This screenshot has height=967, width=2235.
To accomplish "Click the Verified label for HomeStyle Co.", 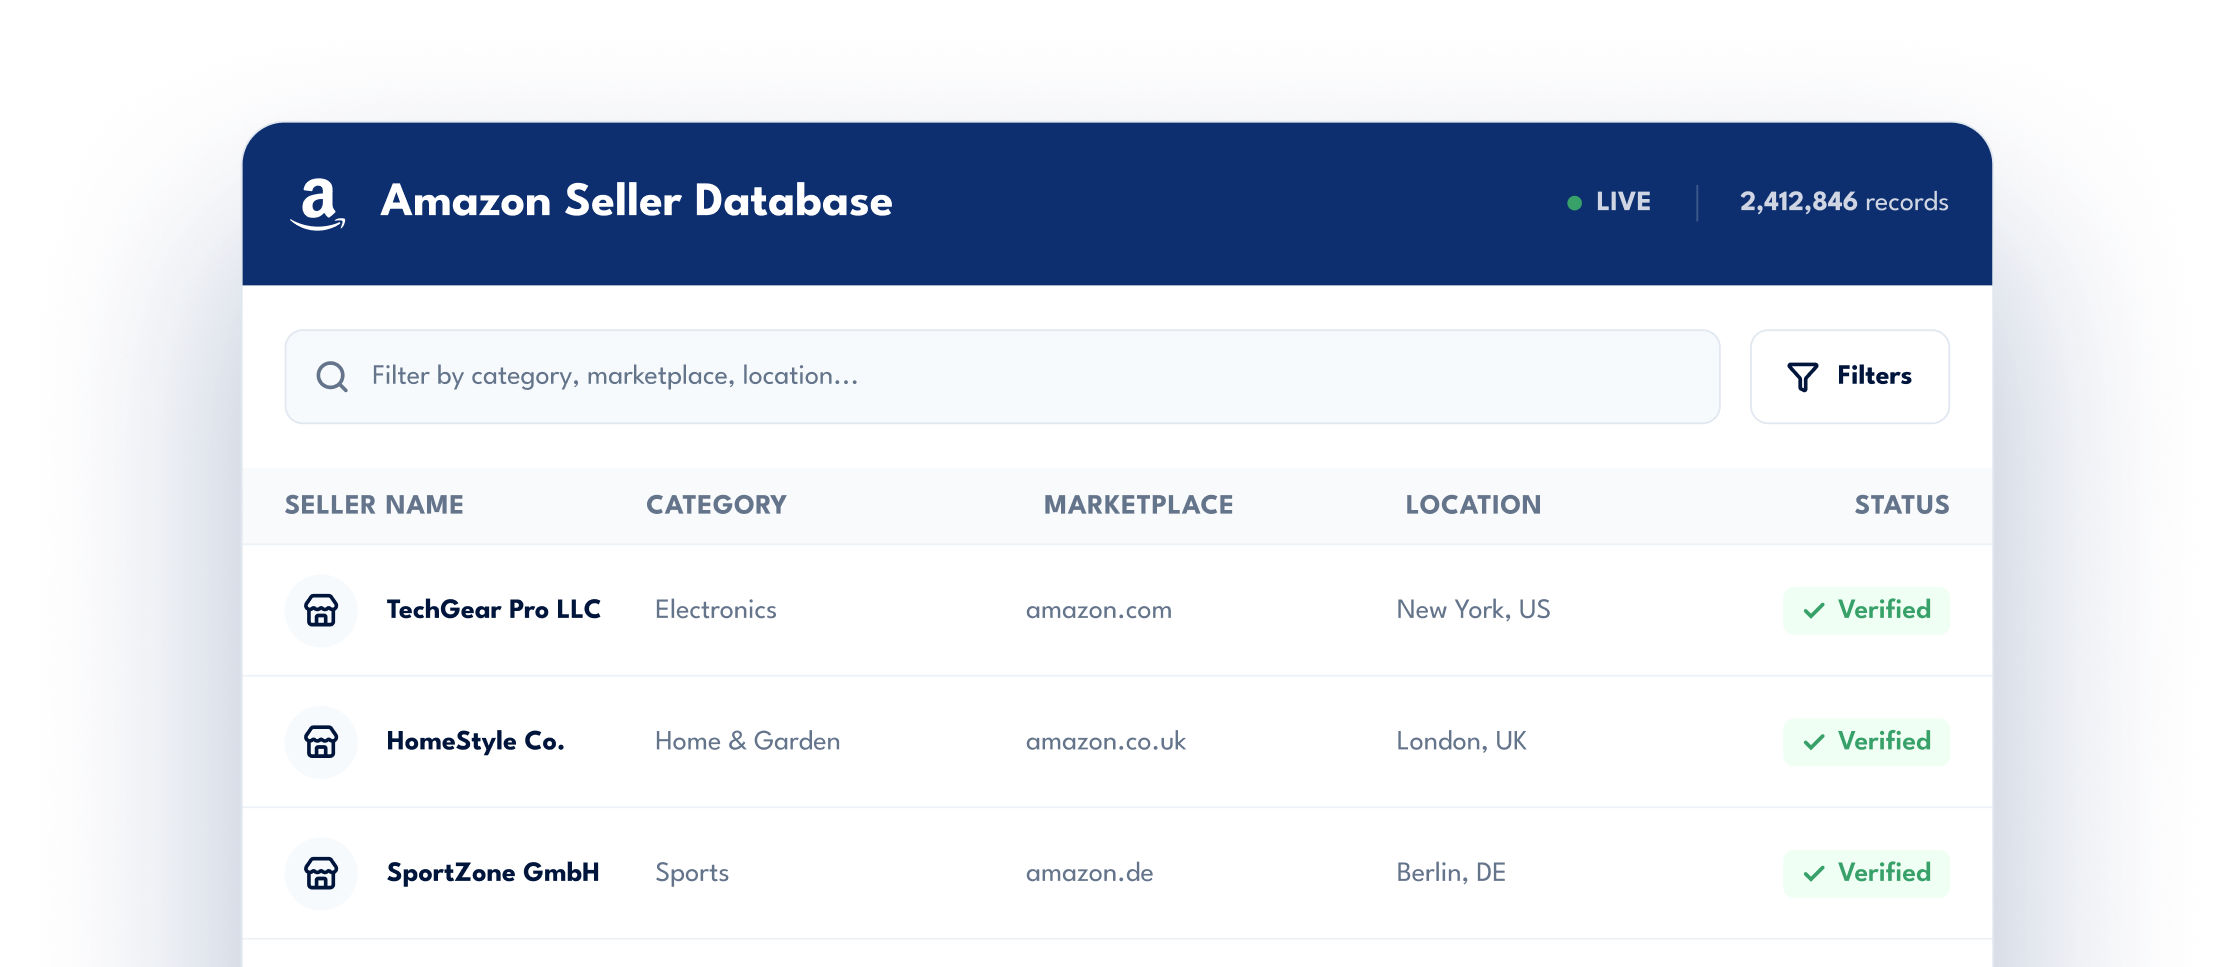I will [x=1884, y=742].
